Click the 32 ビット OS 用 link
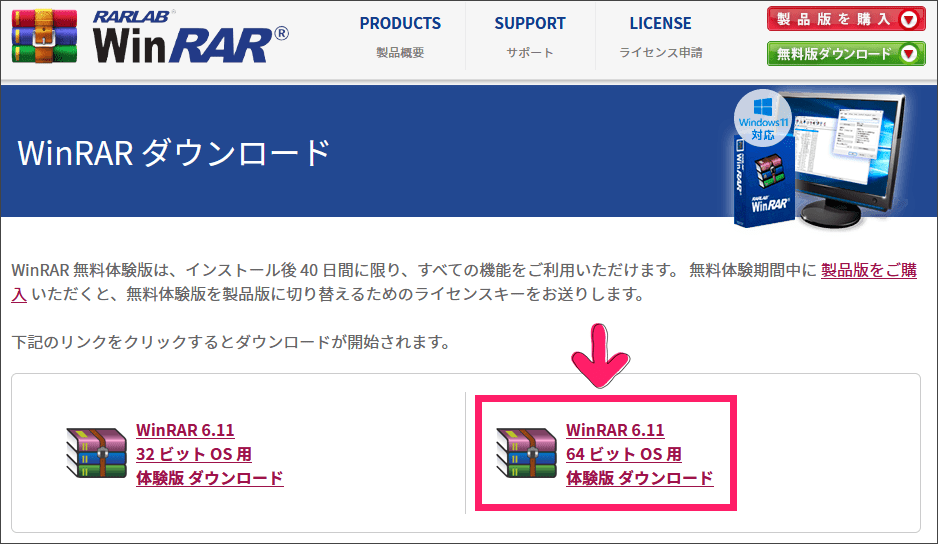This screenshot has height=544, width=938. pyautogui.click(x=194, y=454)
